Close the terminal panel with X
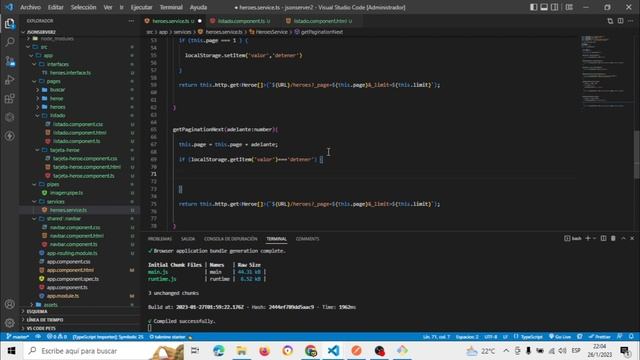 point(632,238)
